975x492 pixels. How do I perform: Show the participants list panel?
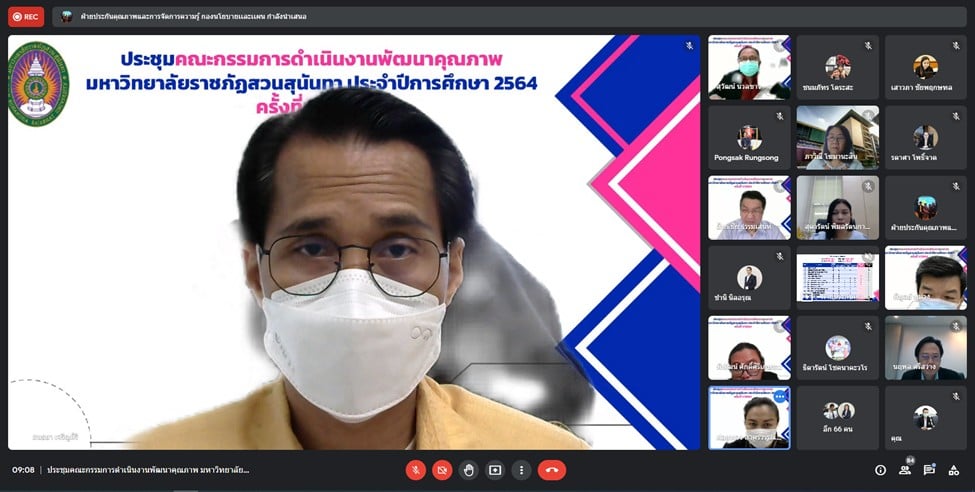tap(905, 470)
